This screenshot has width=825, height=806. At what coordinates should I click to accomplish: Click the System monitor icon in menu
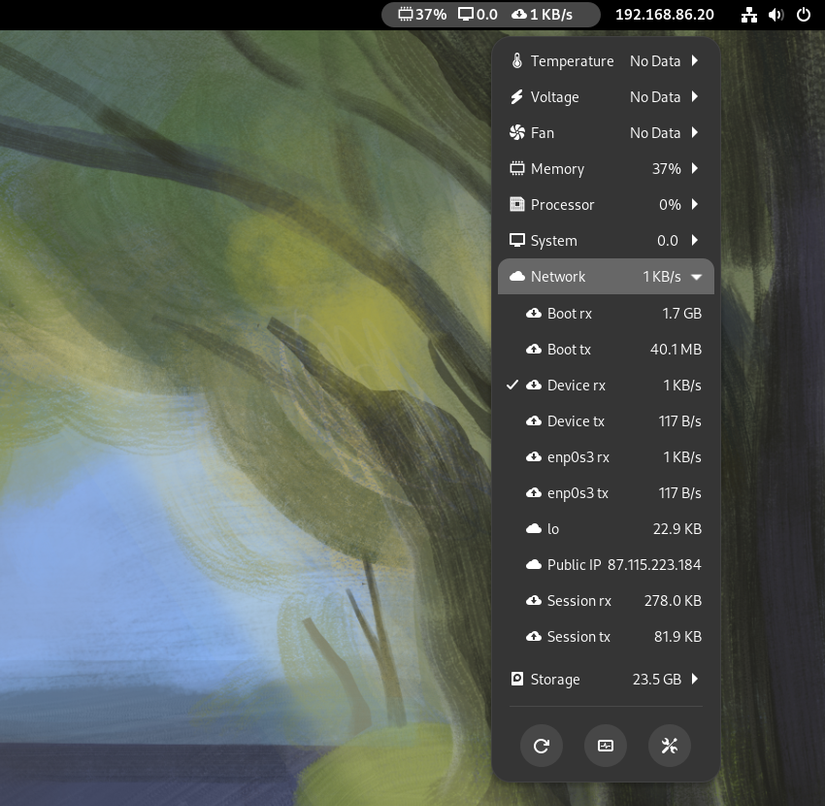(517, 240)
